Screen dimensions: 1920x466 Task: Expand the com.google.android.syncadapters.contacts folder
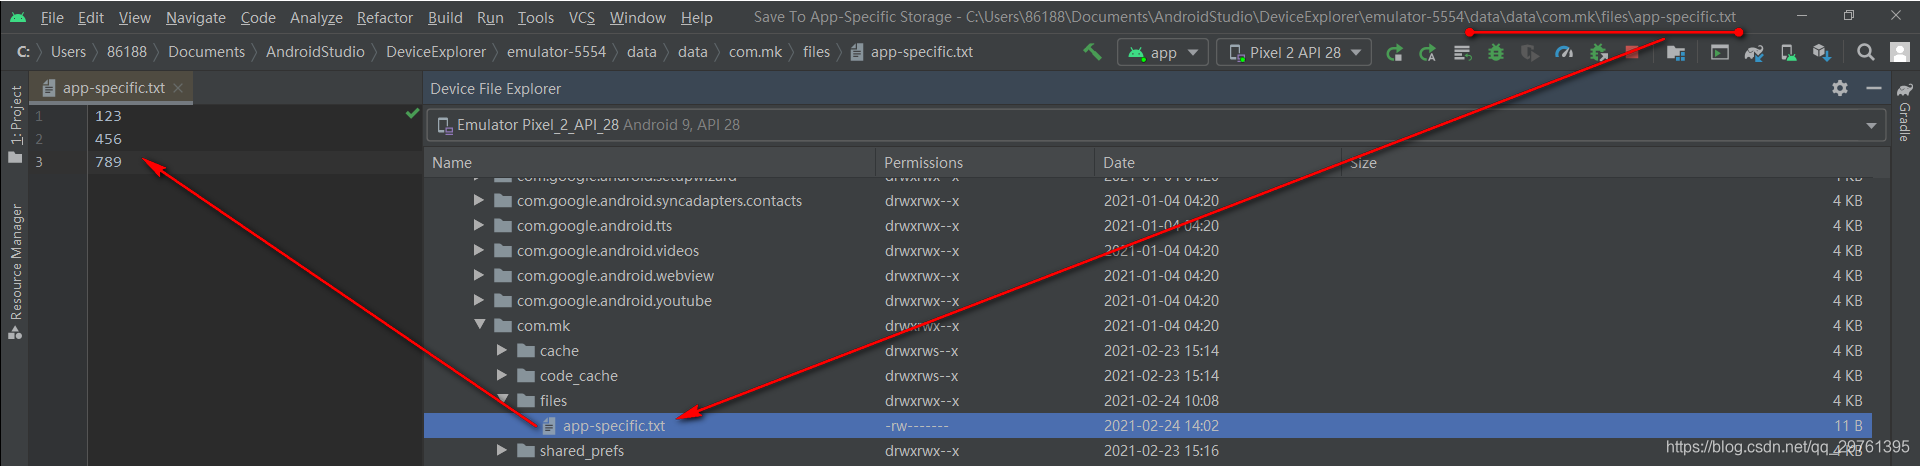(x=479, y=200)
